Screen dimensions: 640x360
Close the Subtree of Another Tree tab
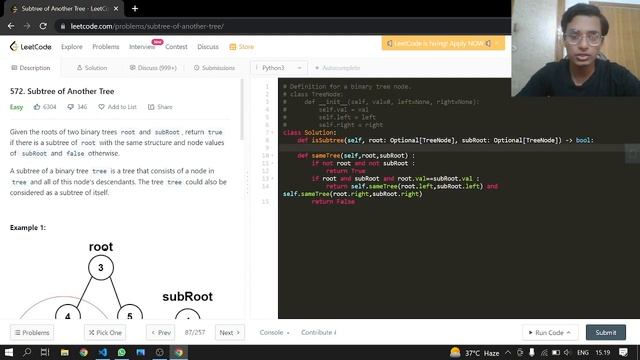pyautogui.click(x=116, y=9)
